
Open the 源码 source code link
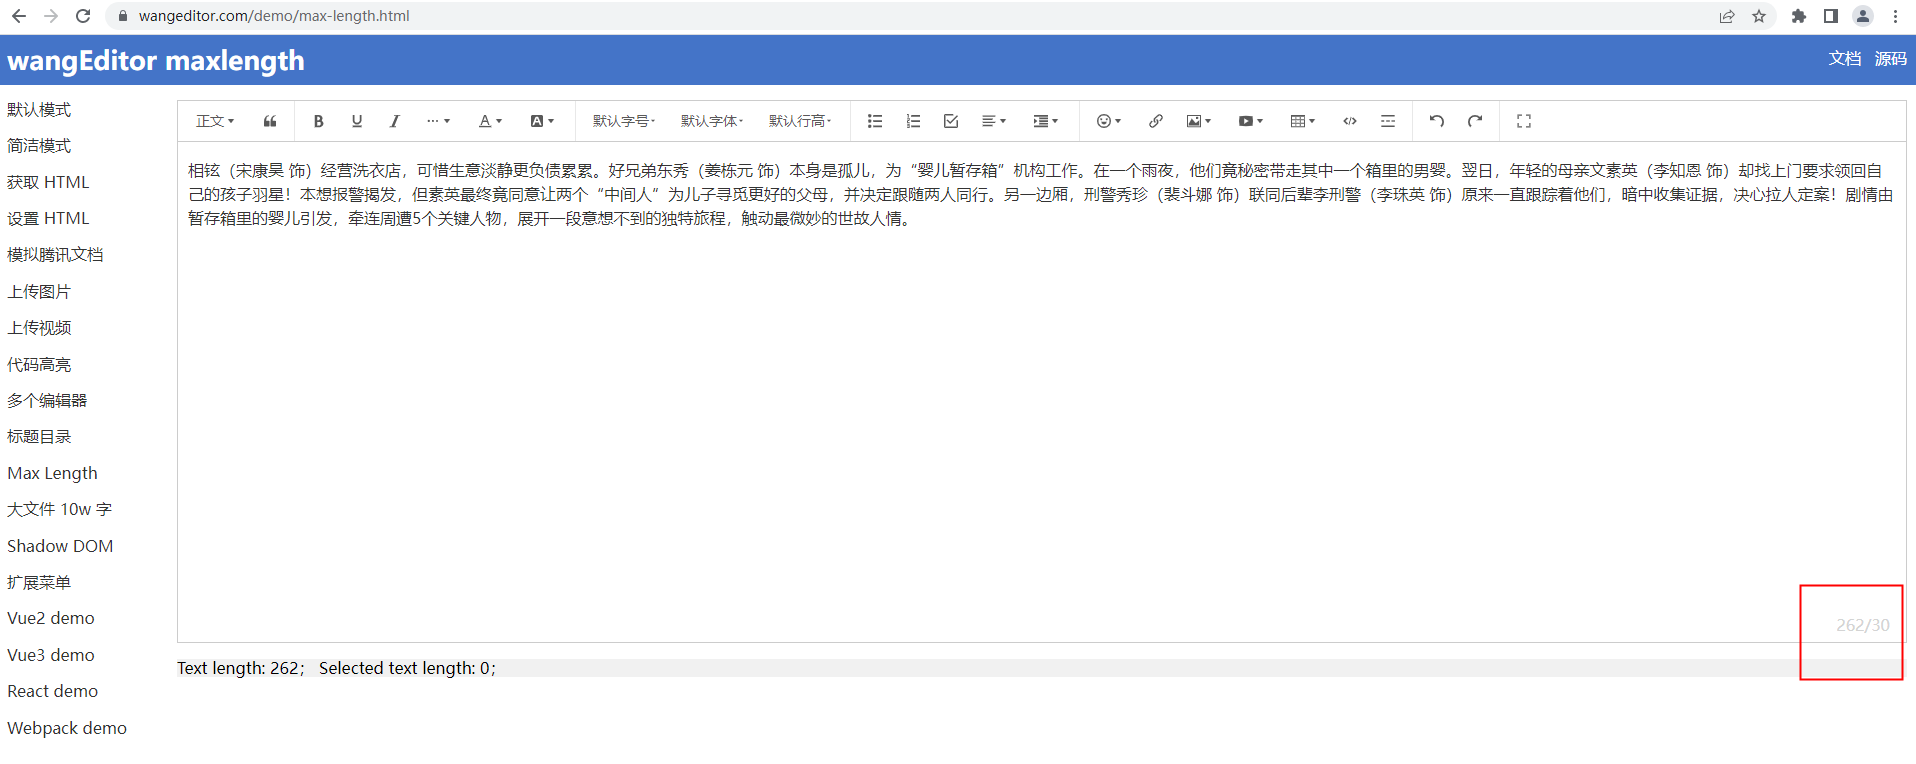(x=1890, y=59)
